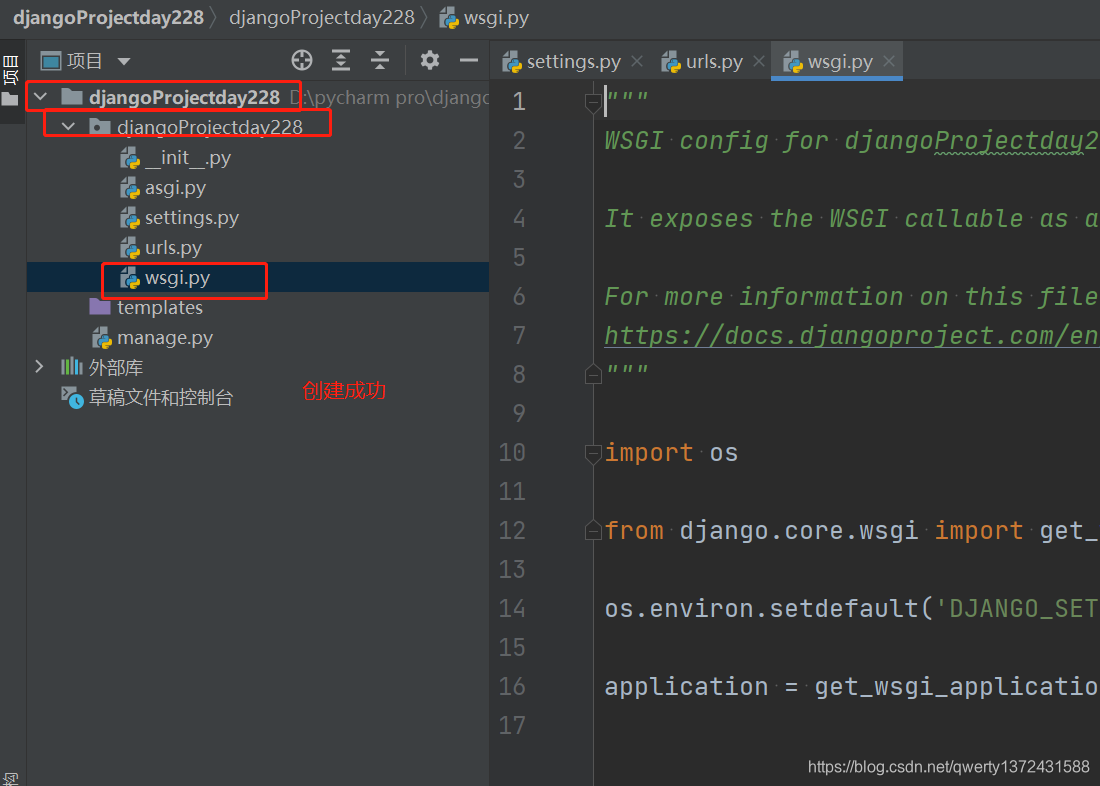The width and height of the screenshot is (1100, 786).
Task: Click fold end marker at line 8
Action: coord(593,375)
